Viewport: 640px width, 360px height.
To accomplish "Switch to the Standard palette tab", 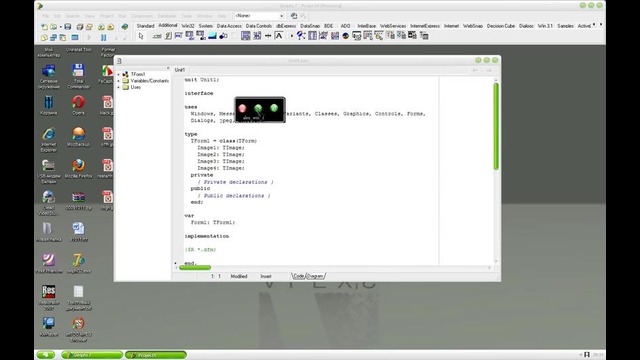I will [x=145, y=26].
